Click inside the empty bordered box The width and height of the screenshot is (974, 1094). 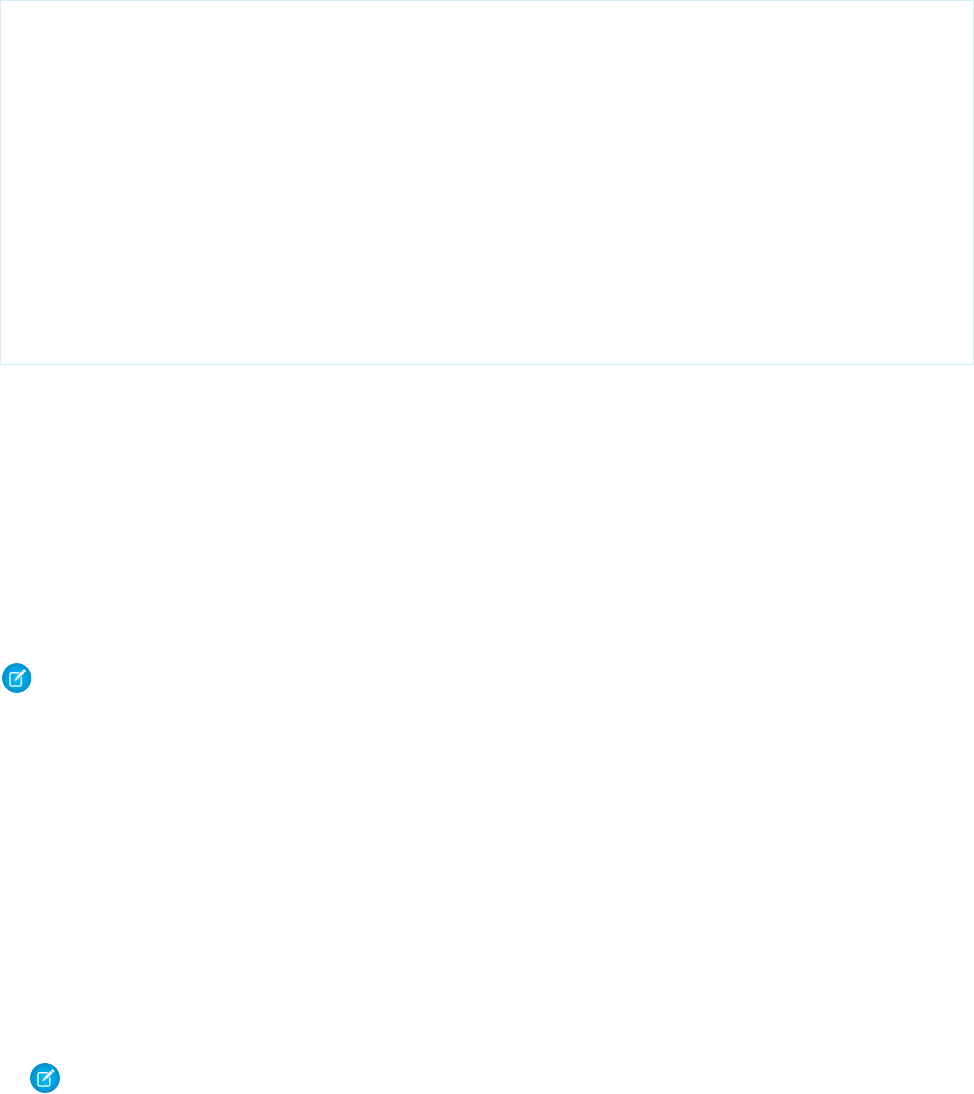(x=487, y=182)
